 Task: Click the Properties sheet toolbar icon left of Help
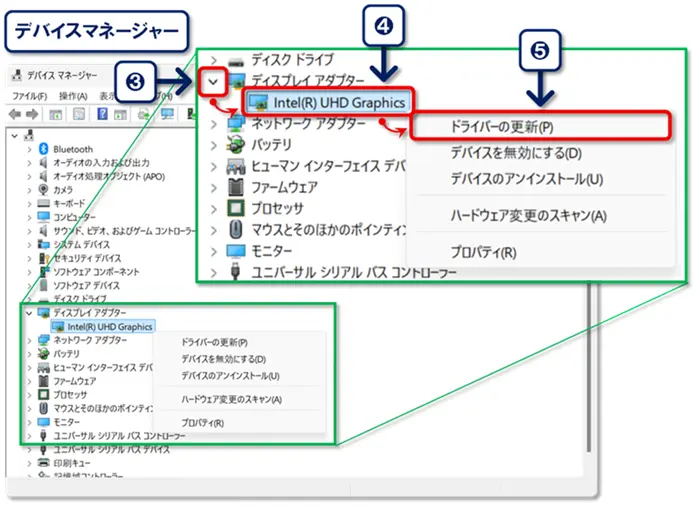click(x=79, y=114)
